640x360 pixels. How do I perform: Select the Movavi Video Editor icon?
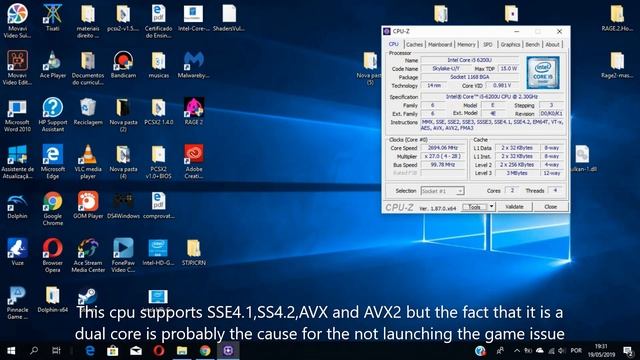tap(17, 67)
